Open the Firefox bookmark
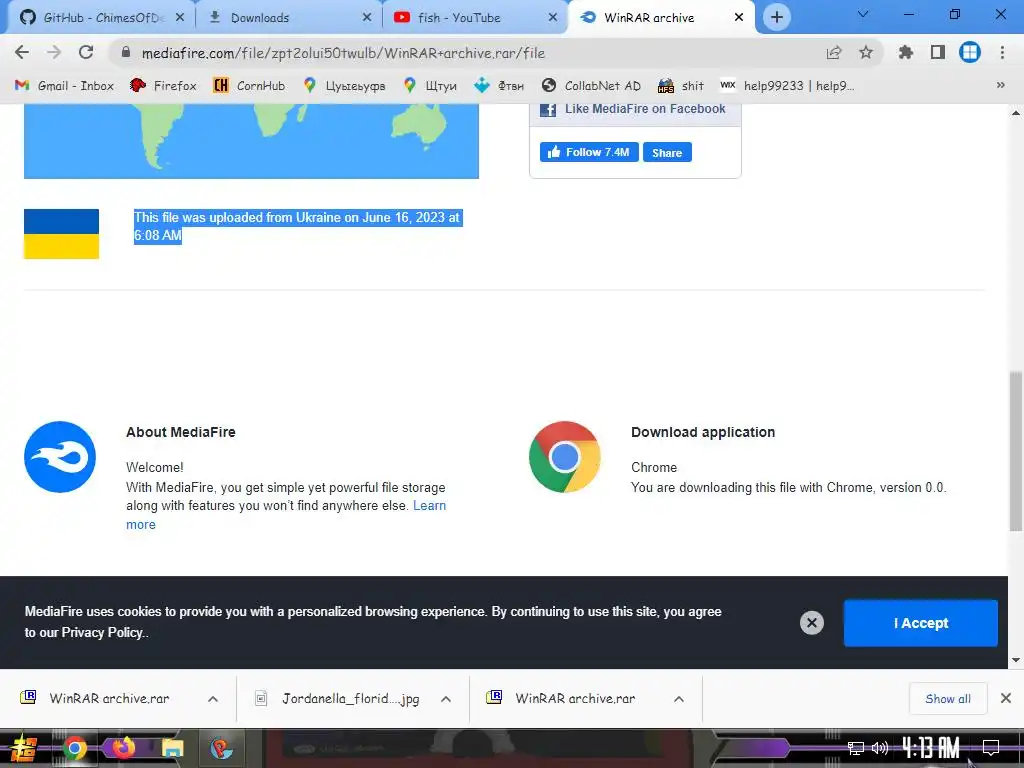 point(163,86)
